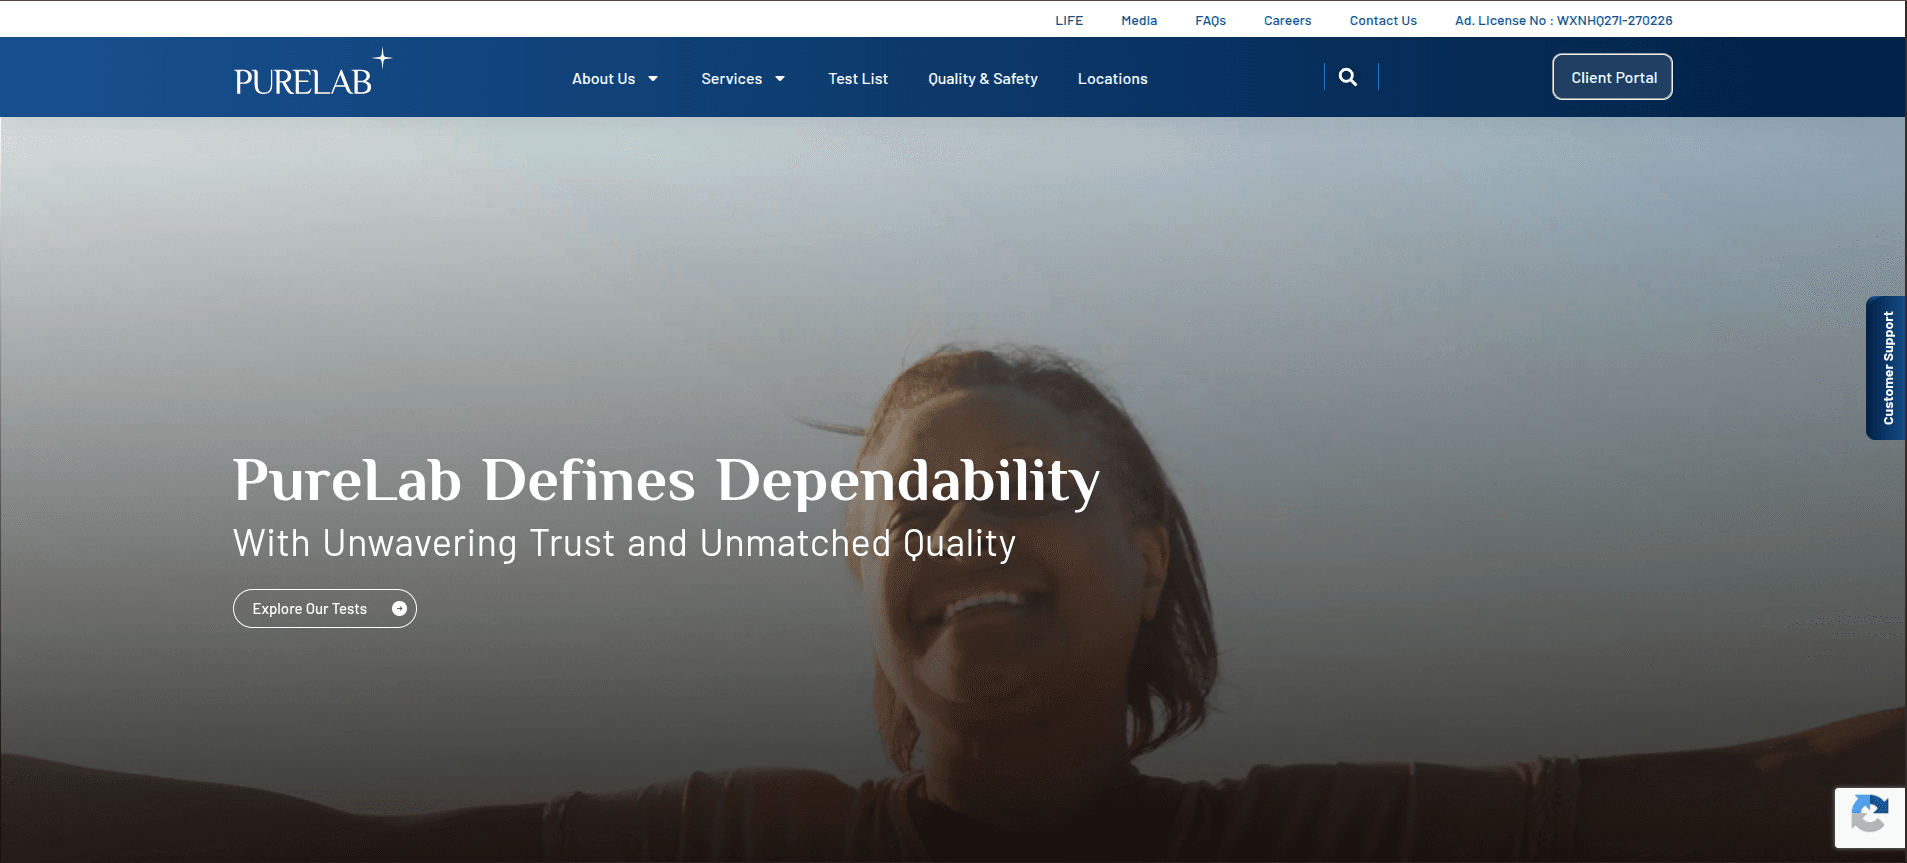Click the Ad. License number text
The image size is (1907, 863).
click(1563, 20)
